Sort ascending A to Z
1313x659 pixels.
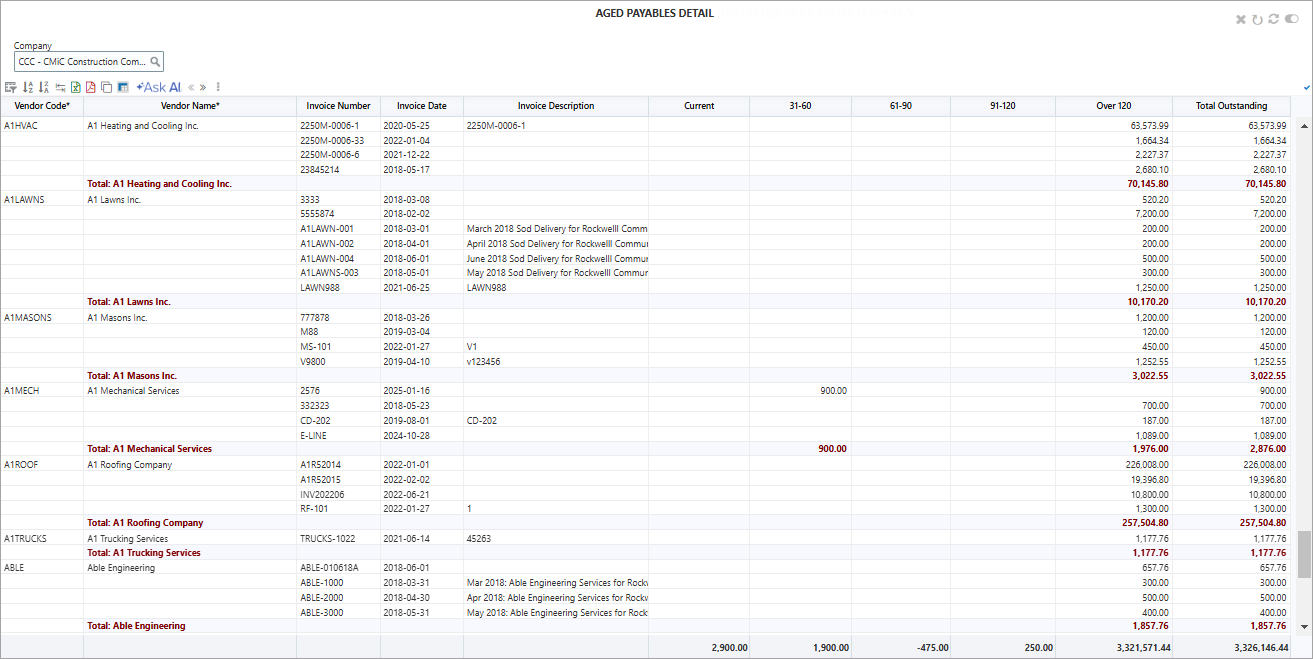click(x=28, y=87)
